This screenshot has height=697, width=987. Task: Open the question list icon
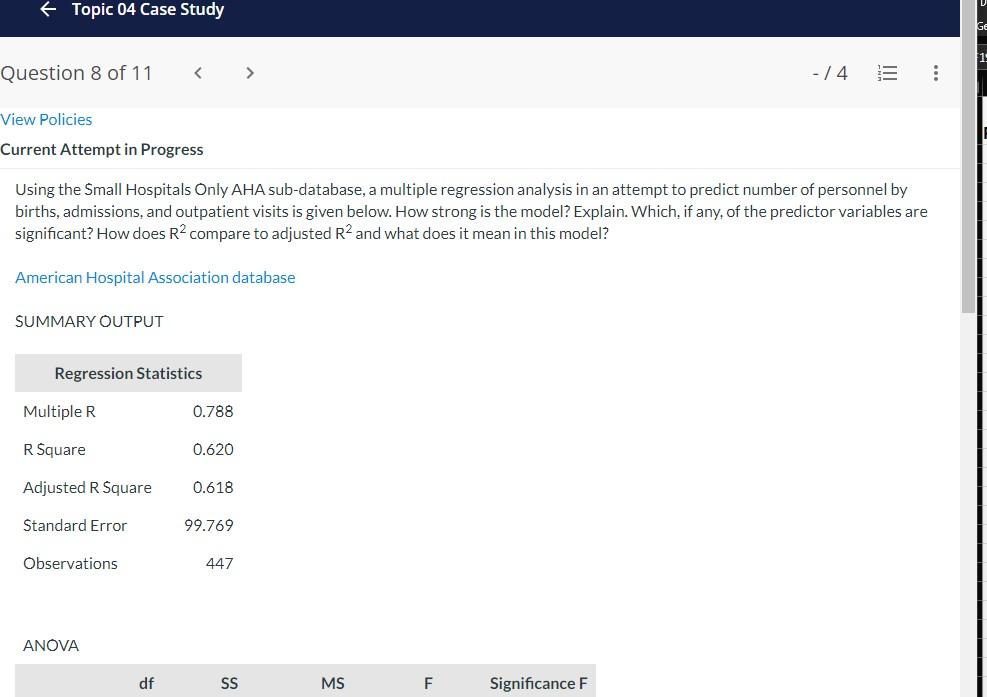tap(888, 73)
